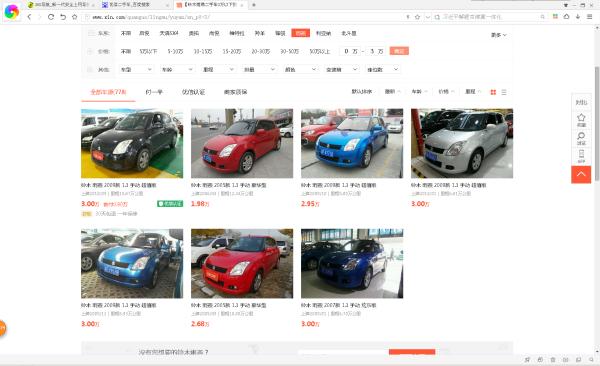
Task: Click the orange floating badge at left edge
Action: (2, 328)
